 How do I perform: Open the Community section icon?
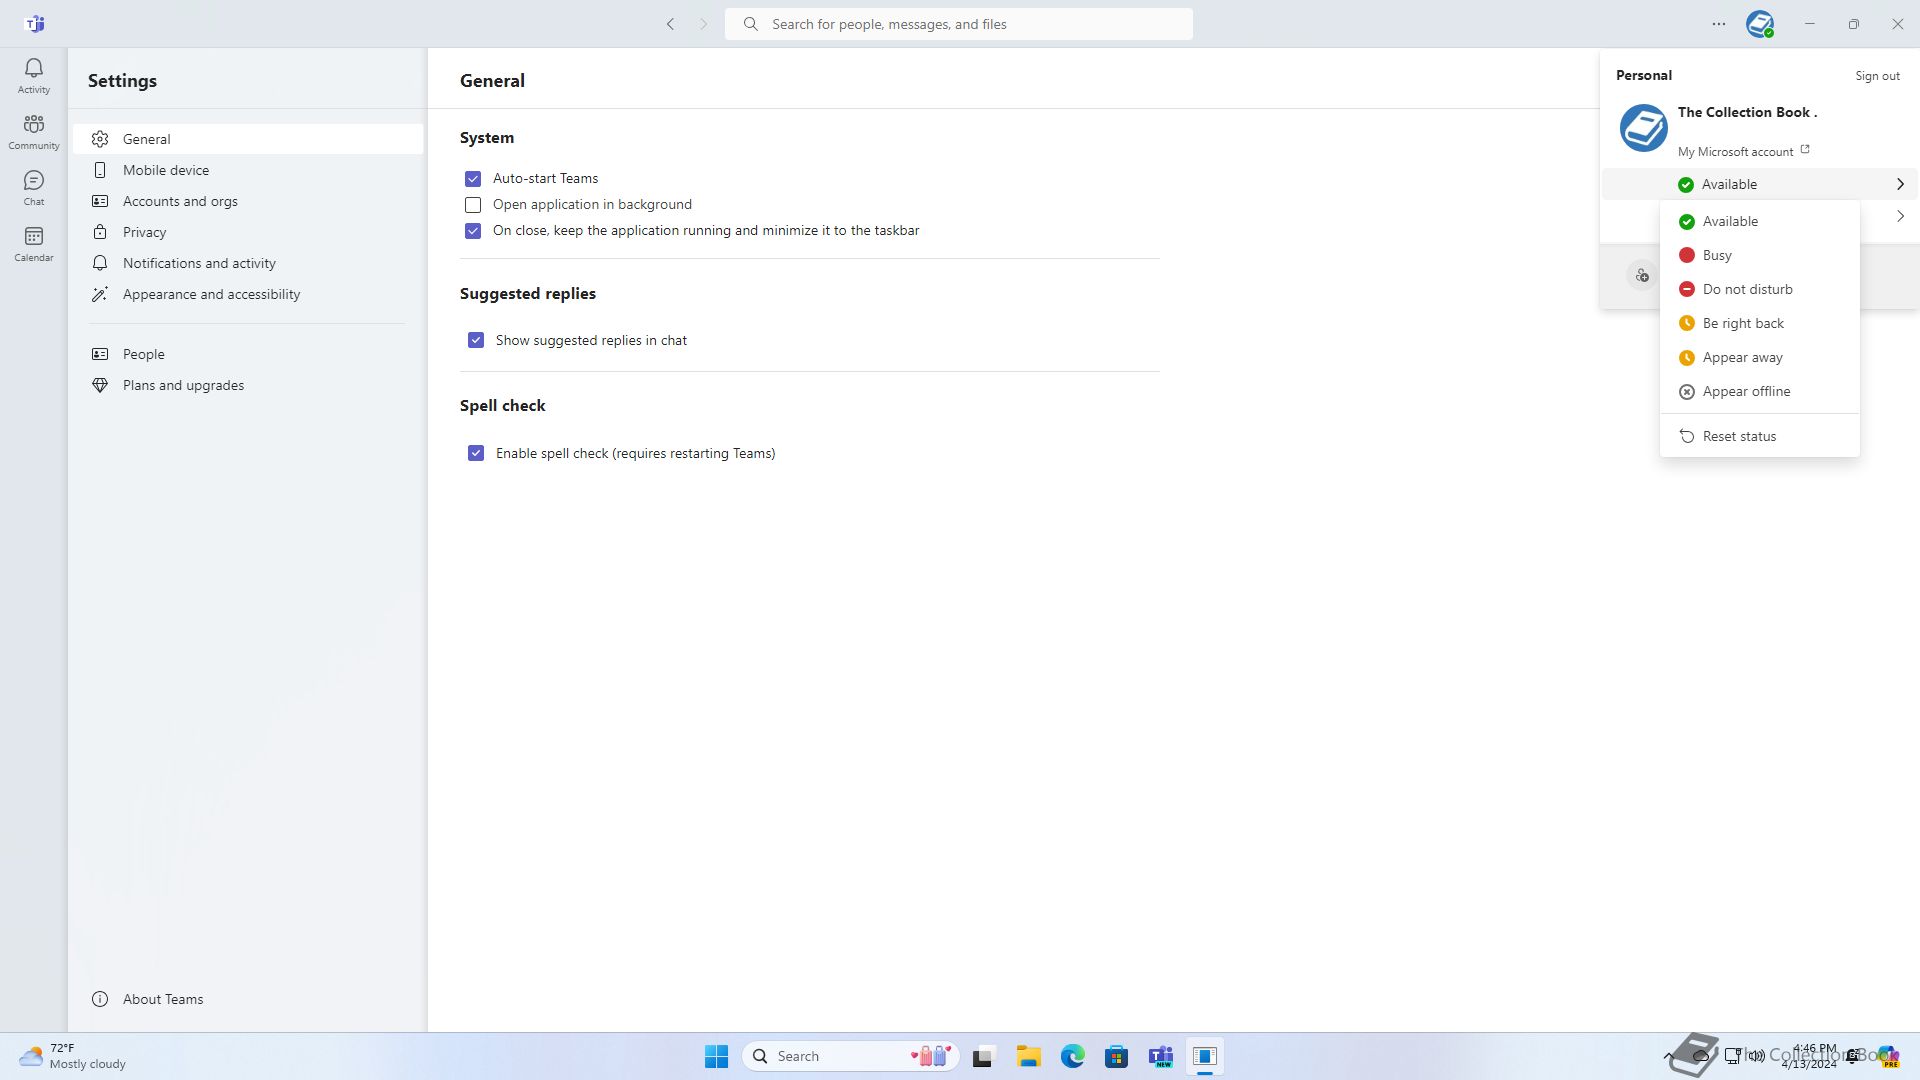point(33,131)
